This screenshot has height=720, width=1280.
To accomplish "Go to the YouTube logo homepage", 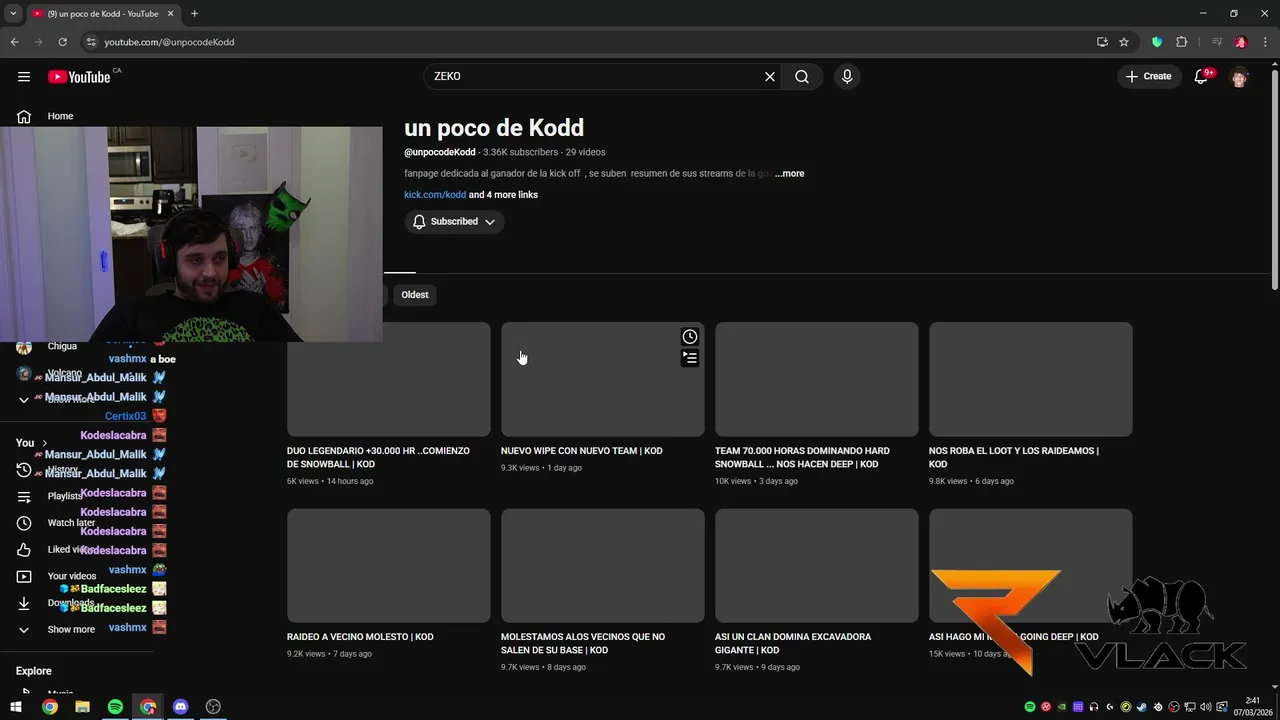I will [x=79, y=77].
